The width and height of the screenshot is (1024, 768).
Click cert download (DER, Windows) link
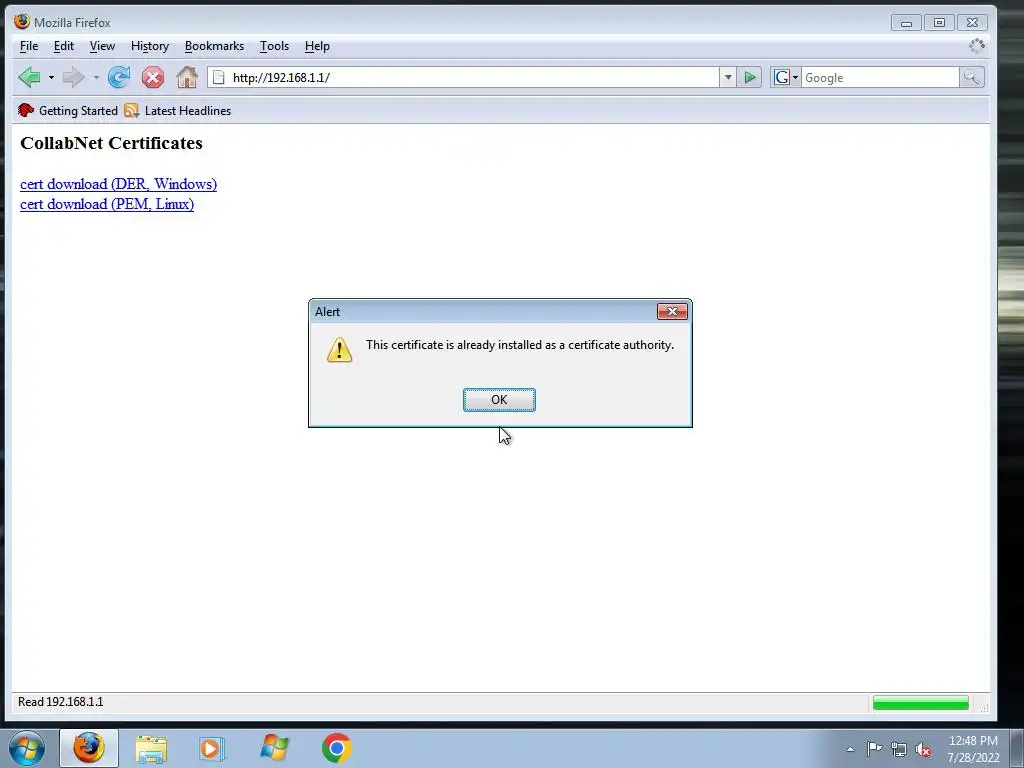118,184
